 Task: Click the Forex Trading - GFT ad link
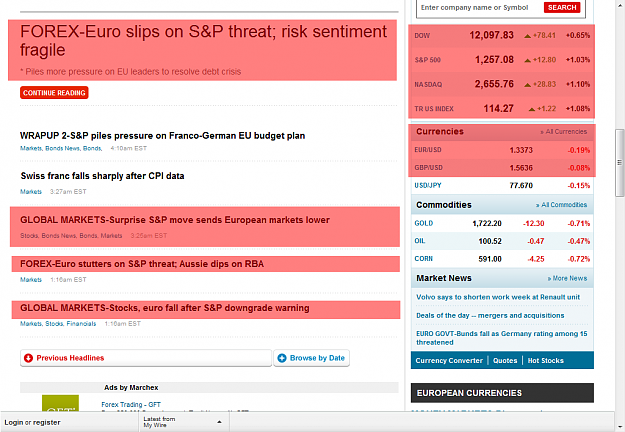coord(131,405)
